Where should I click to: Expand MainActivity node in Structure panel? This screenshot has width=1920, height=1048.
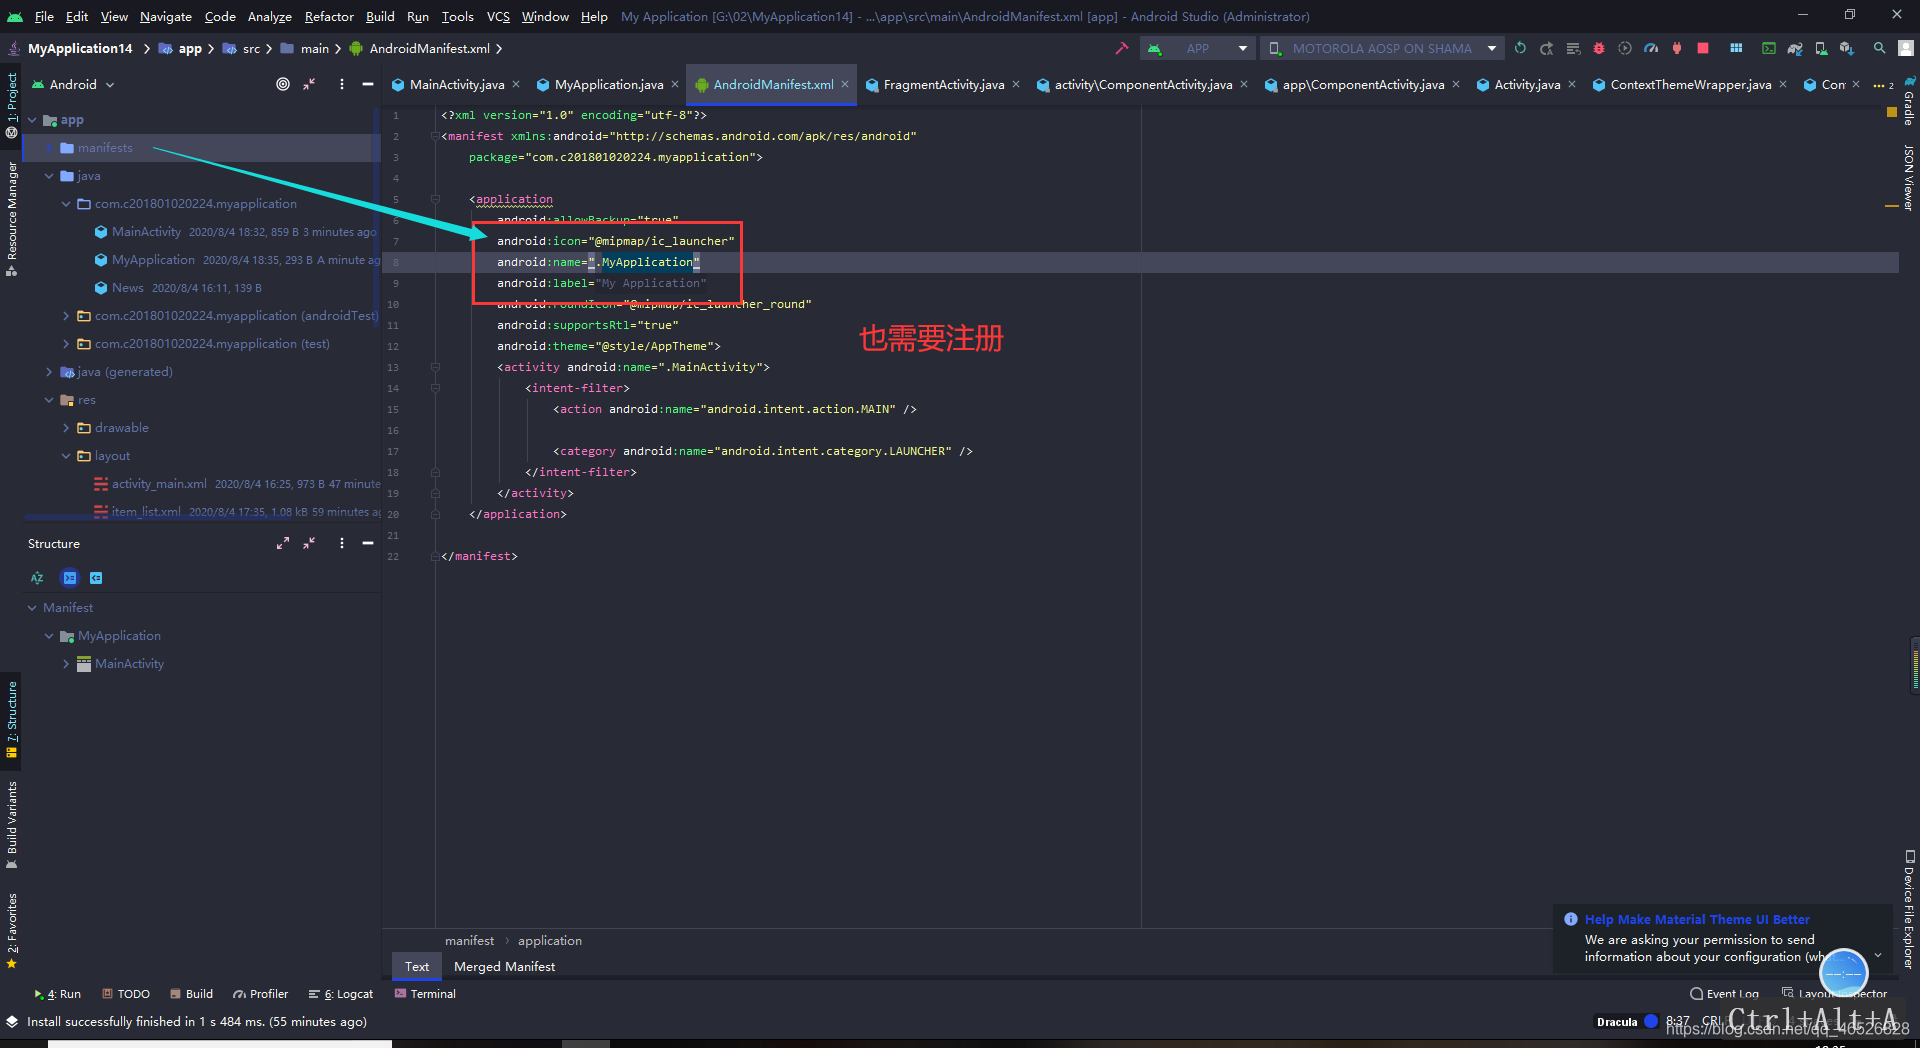(66, 664)
